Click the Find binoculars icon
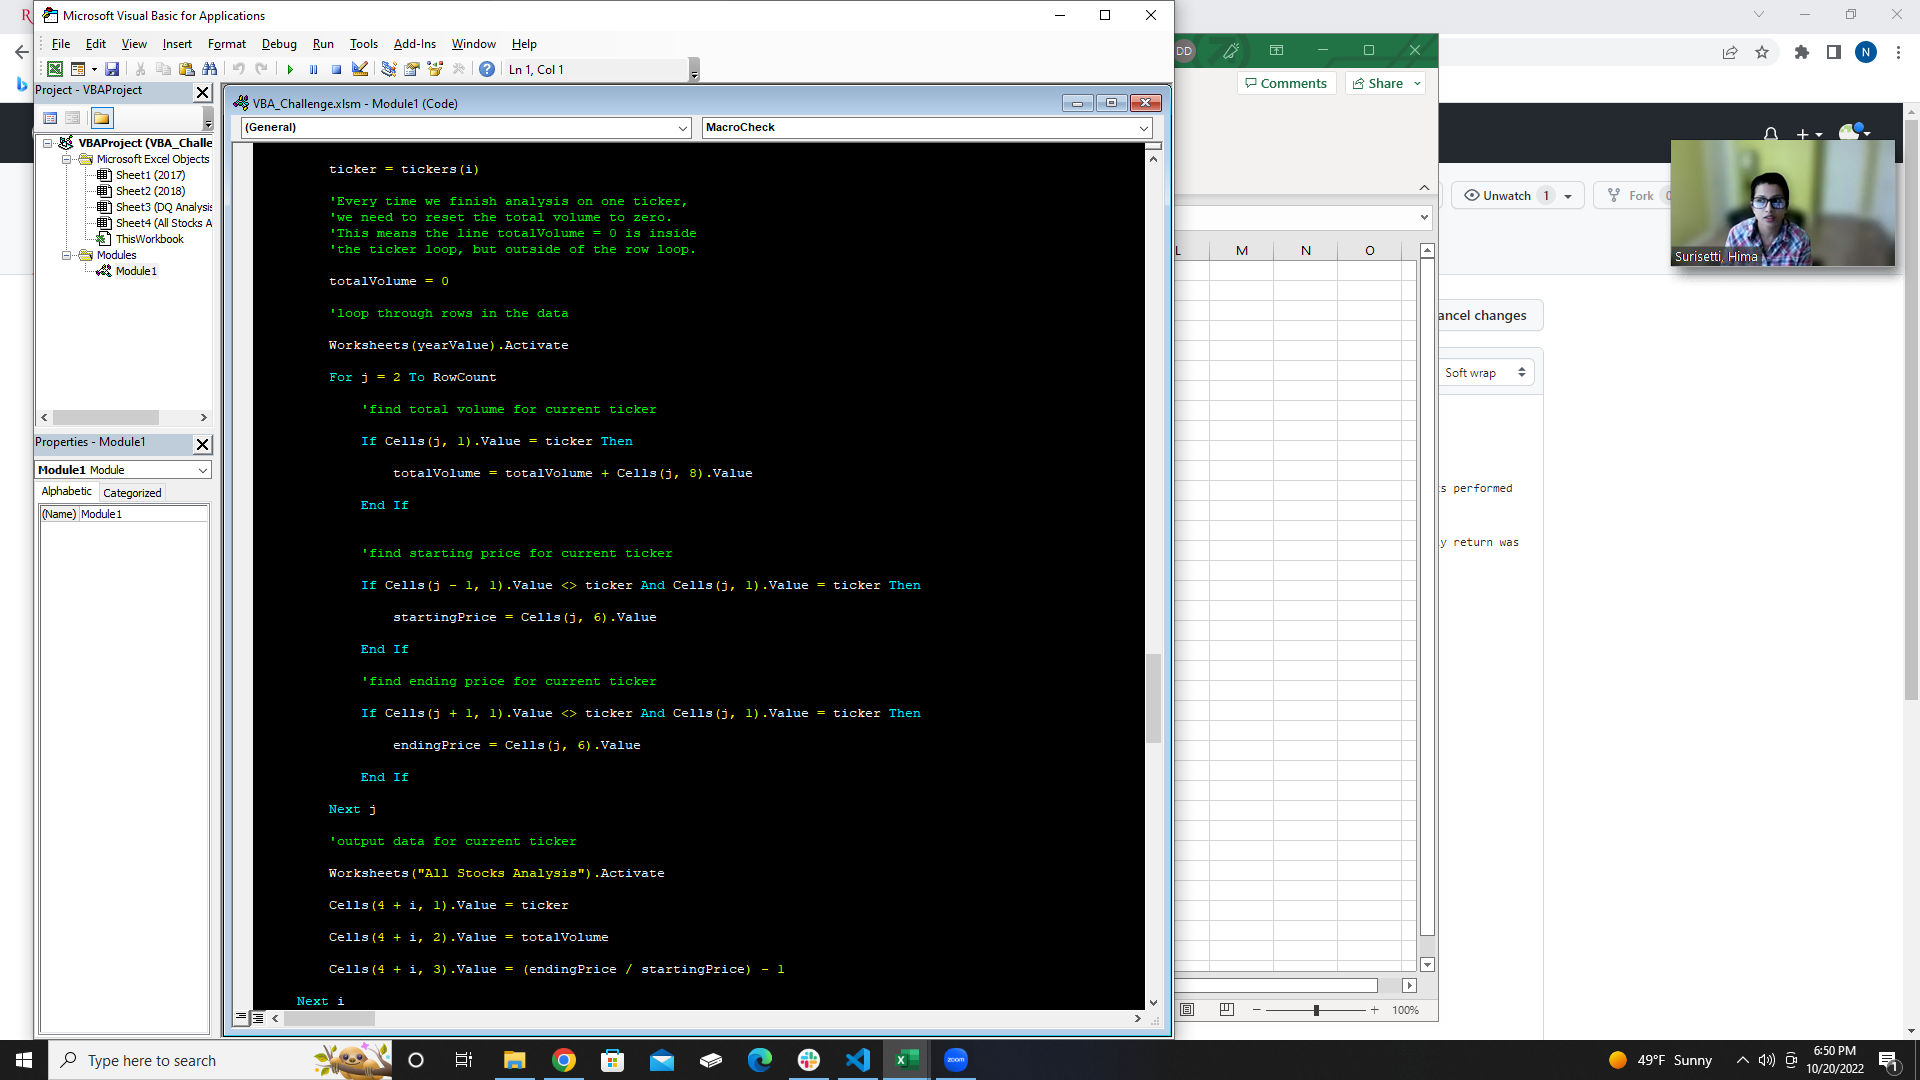 (x=209, y=70)
